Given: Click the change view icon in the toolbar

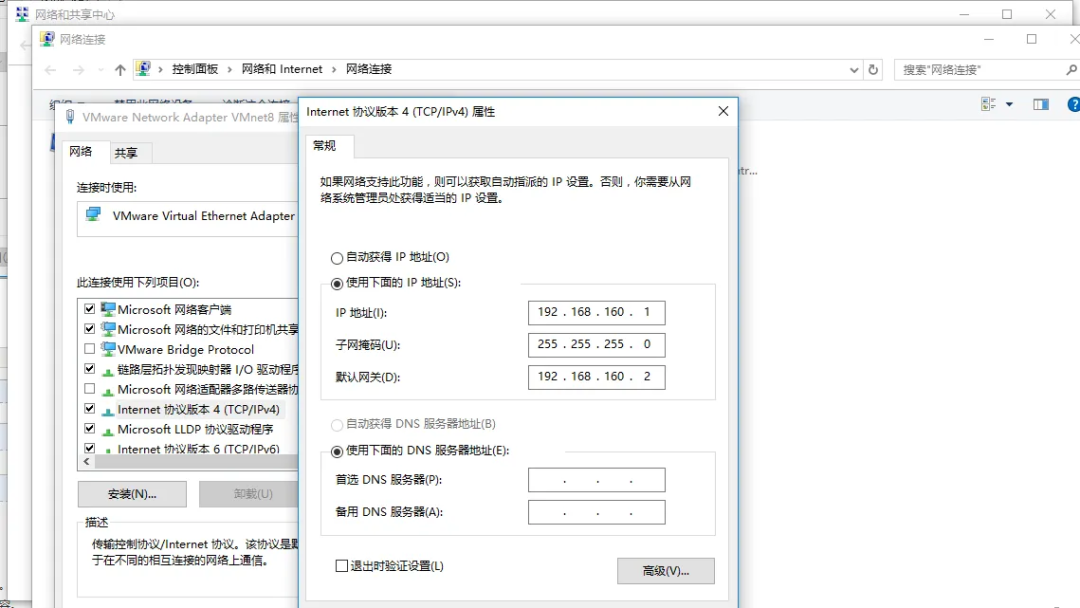Looking at the screenshot, I should click(x=988, y=104).
